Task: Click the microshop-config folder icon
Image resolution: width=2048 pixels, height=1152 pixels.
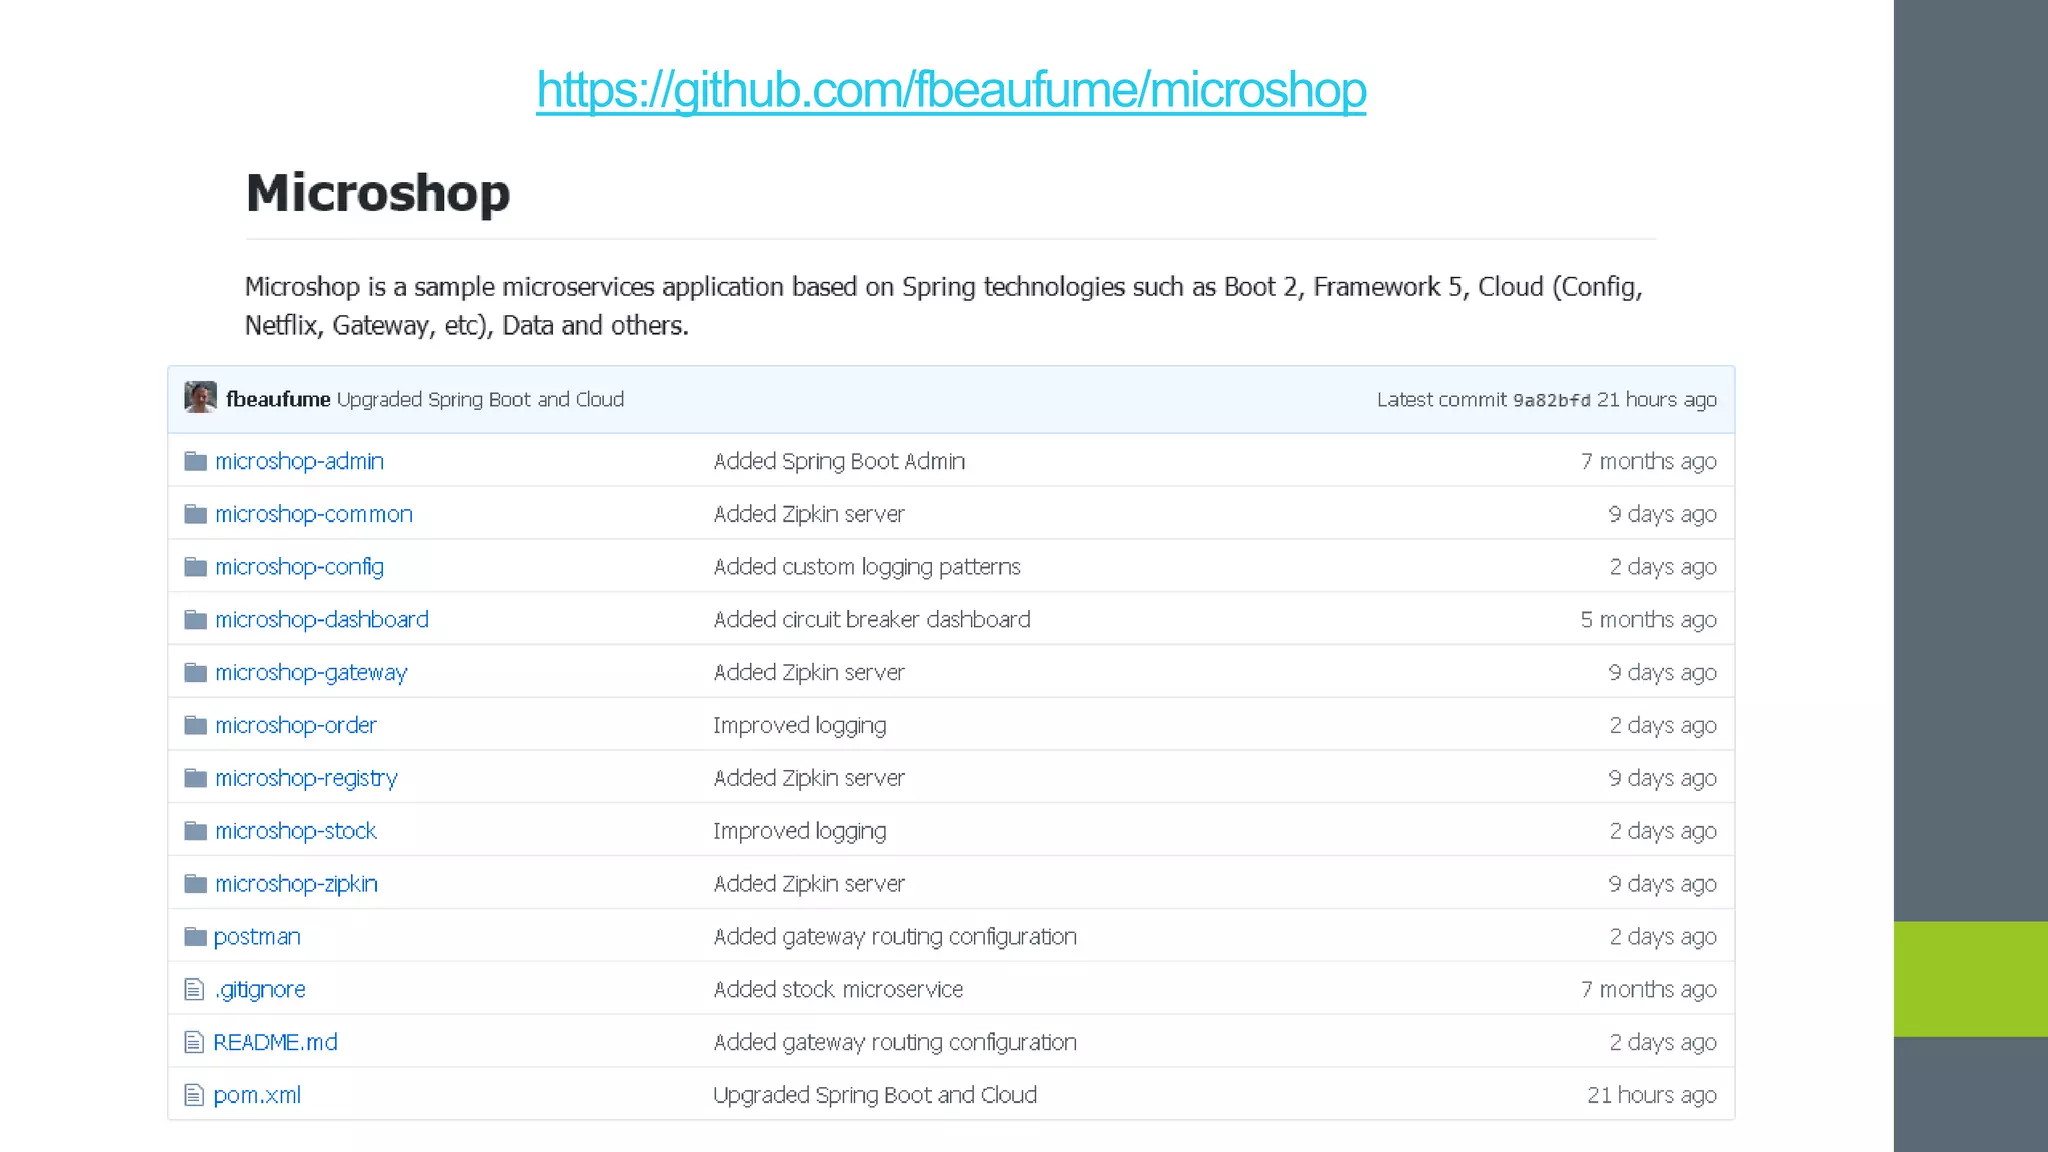Action: click(x=196, y=567)
